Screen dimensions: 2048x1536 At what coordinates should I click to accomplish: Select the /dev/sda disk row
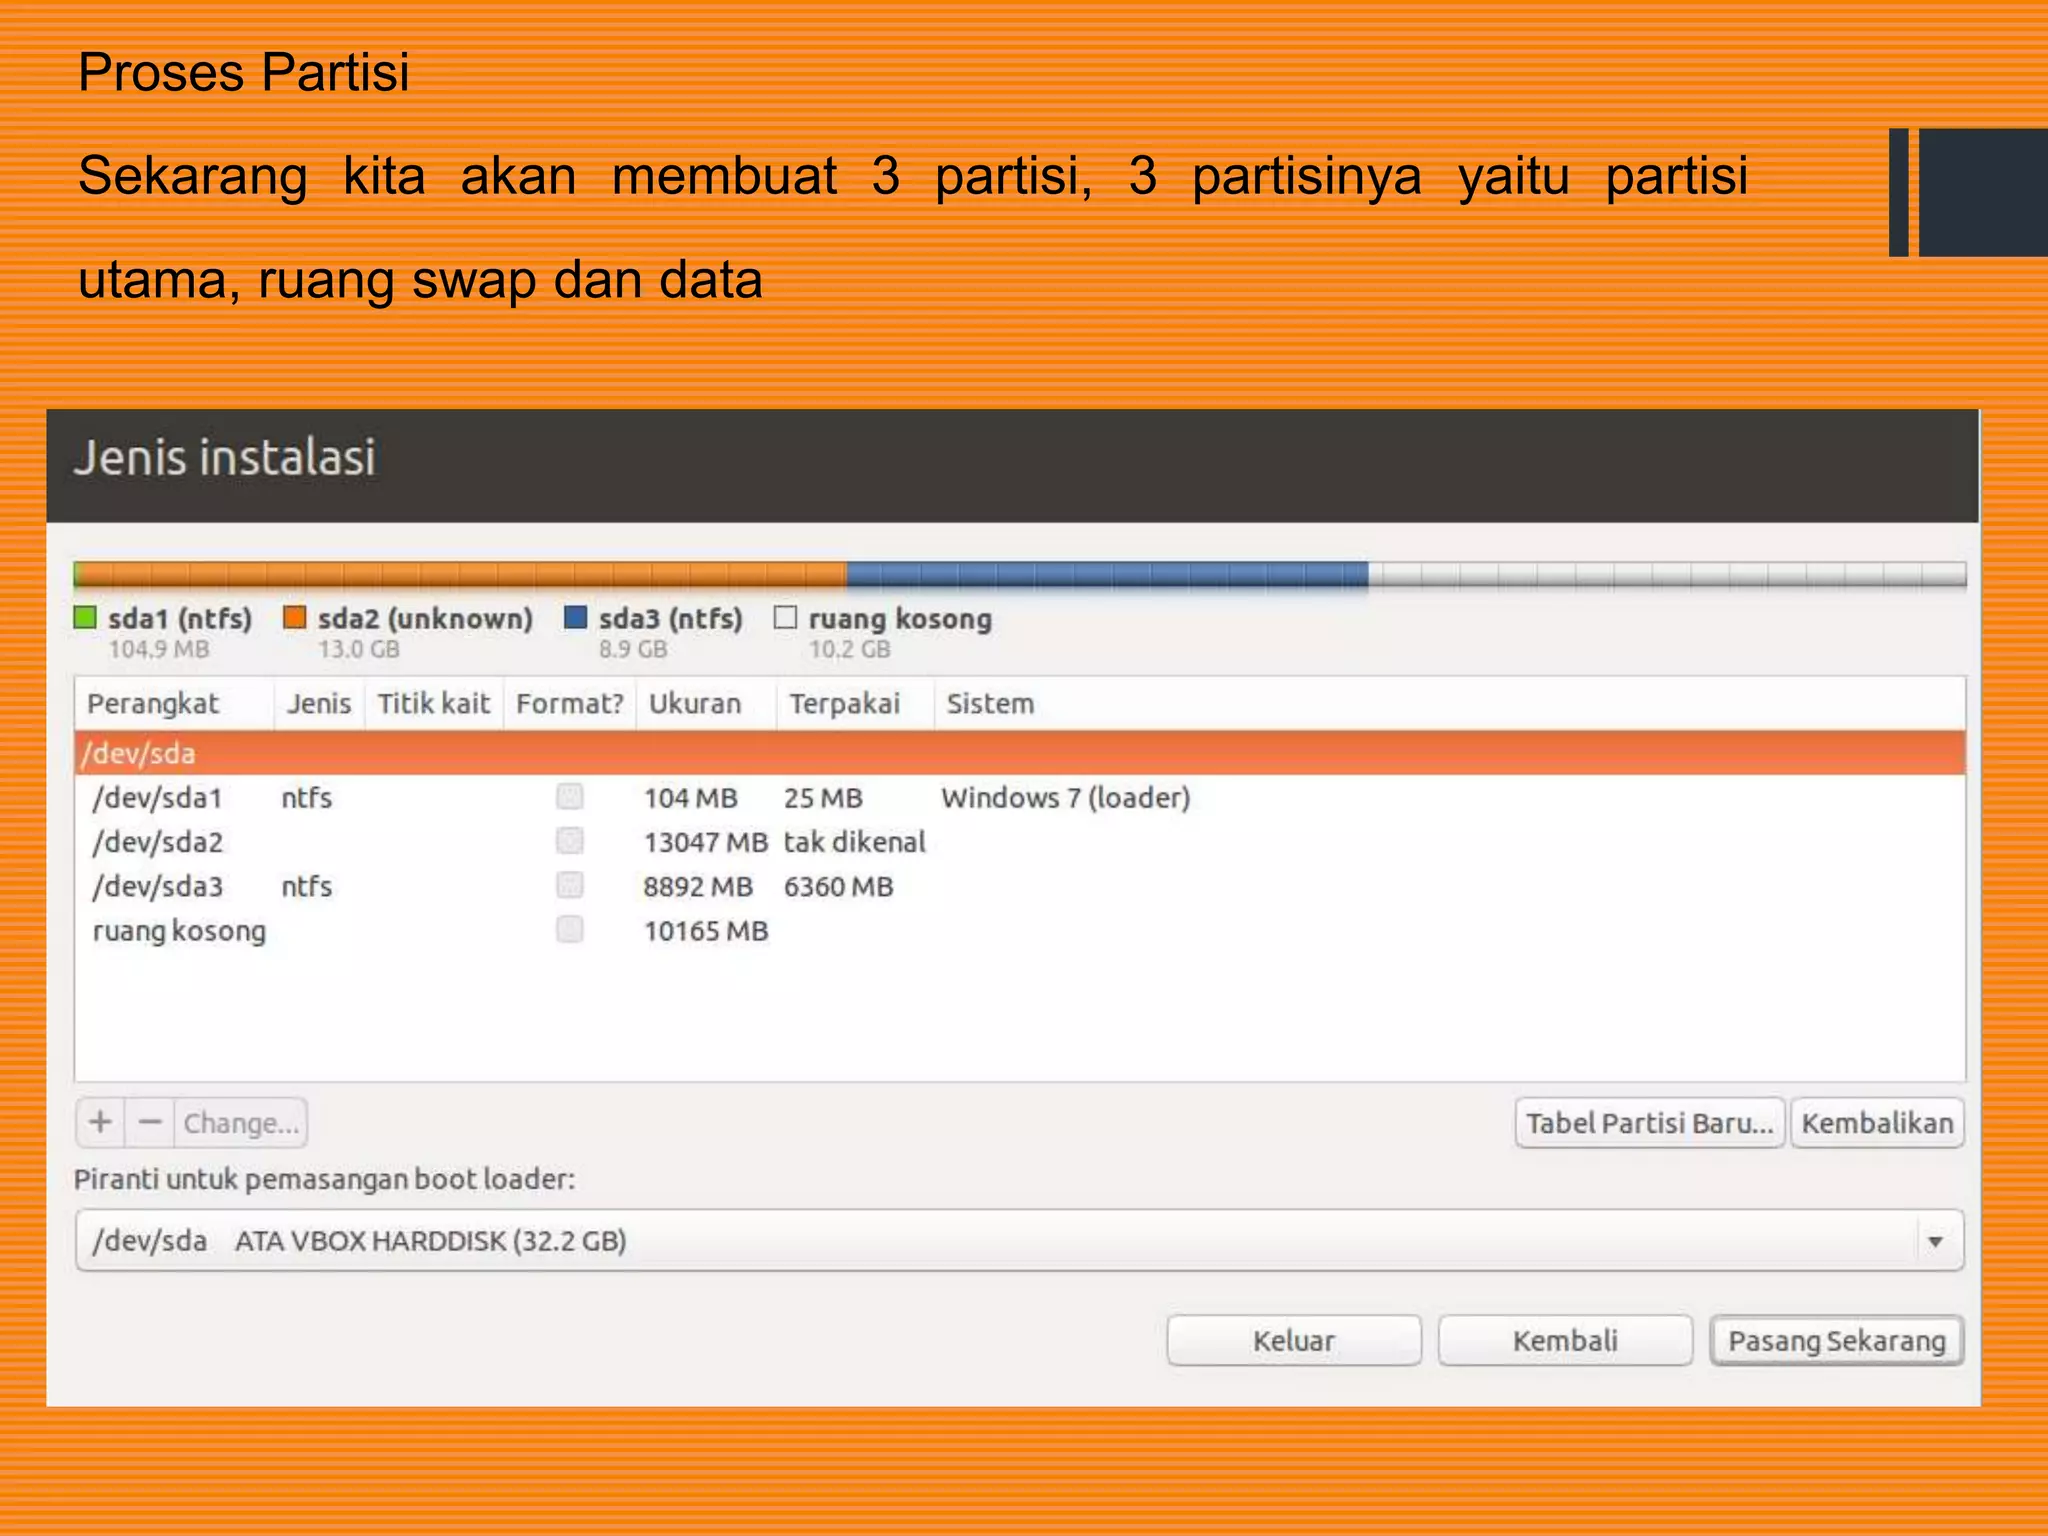[1020, 753]
